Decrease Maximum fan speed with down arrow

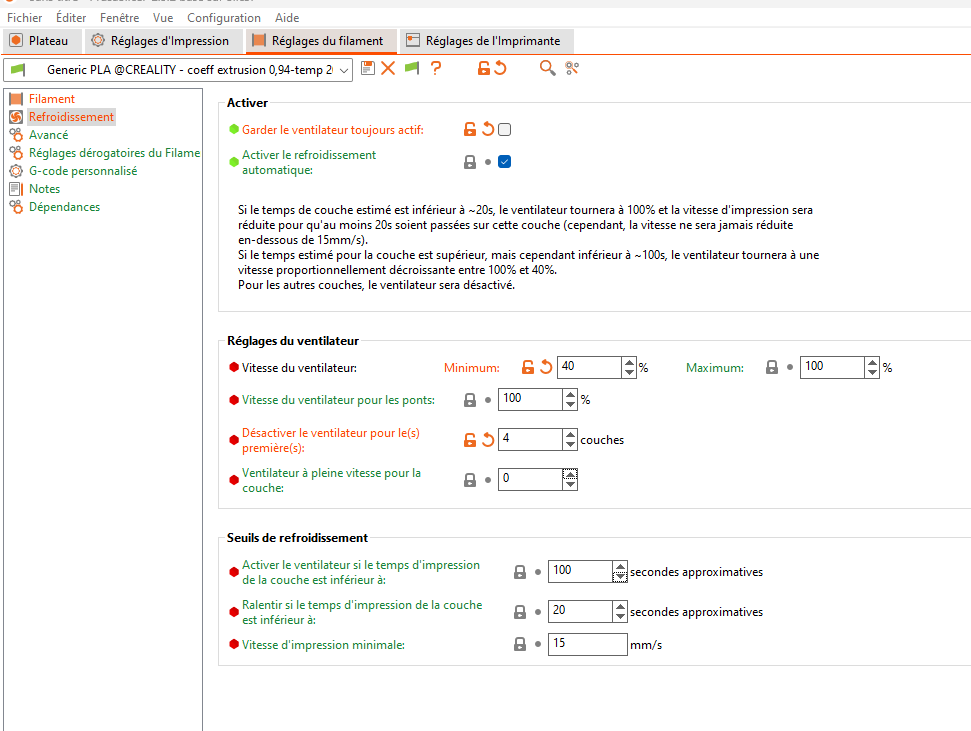click(x=872, y=372)
